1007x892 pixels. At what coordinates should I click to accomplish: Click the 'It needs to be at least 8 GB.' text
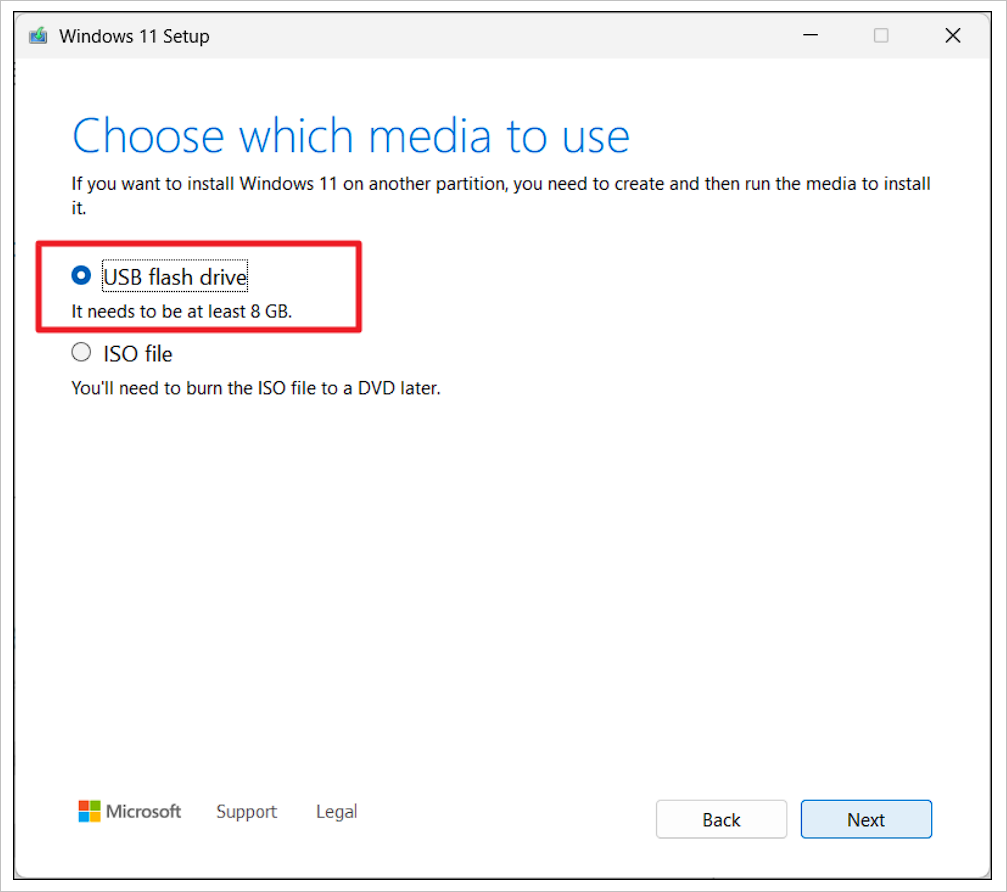(x=182, y=311)
